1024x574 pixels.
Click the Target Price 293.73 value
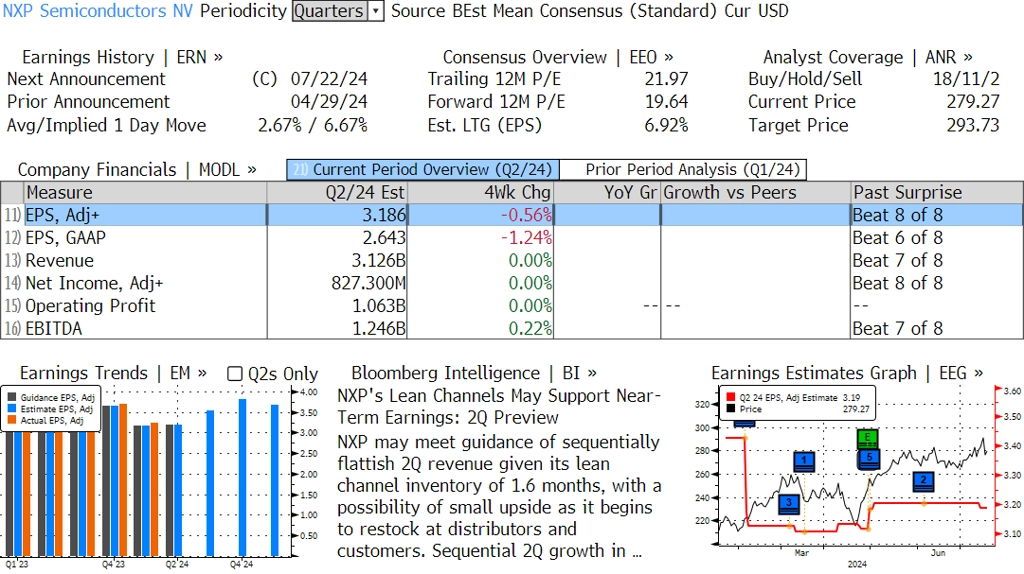click(973, 125)
